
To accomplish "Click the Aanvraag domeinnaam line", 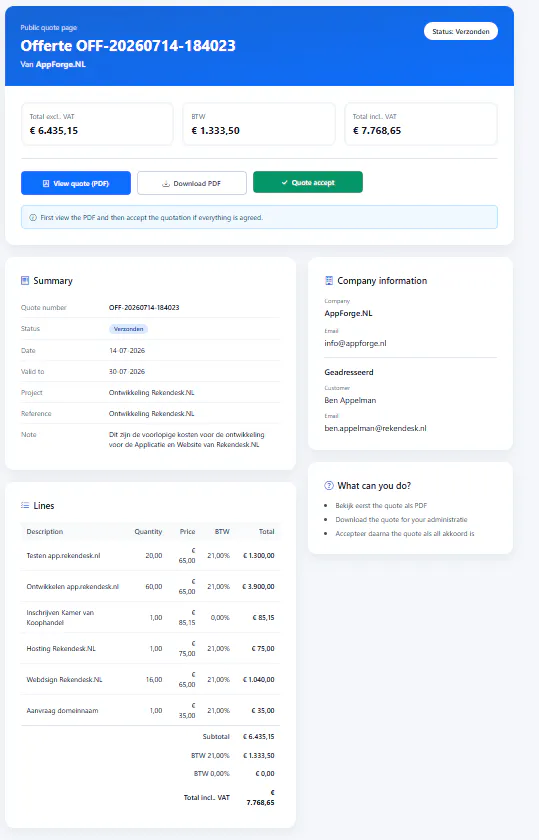I will coord(151,711).
